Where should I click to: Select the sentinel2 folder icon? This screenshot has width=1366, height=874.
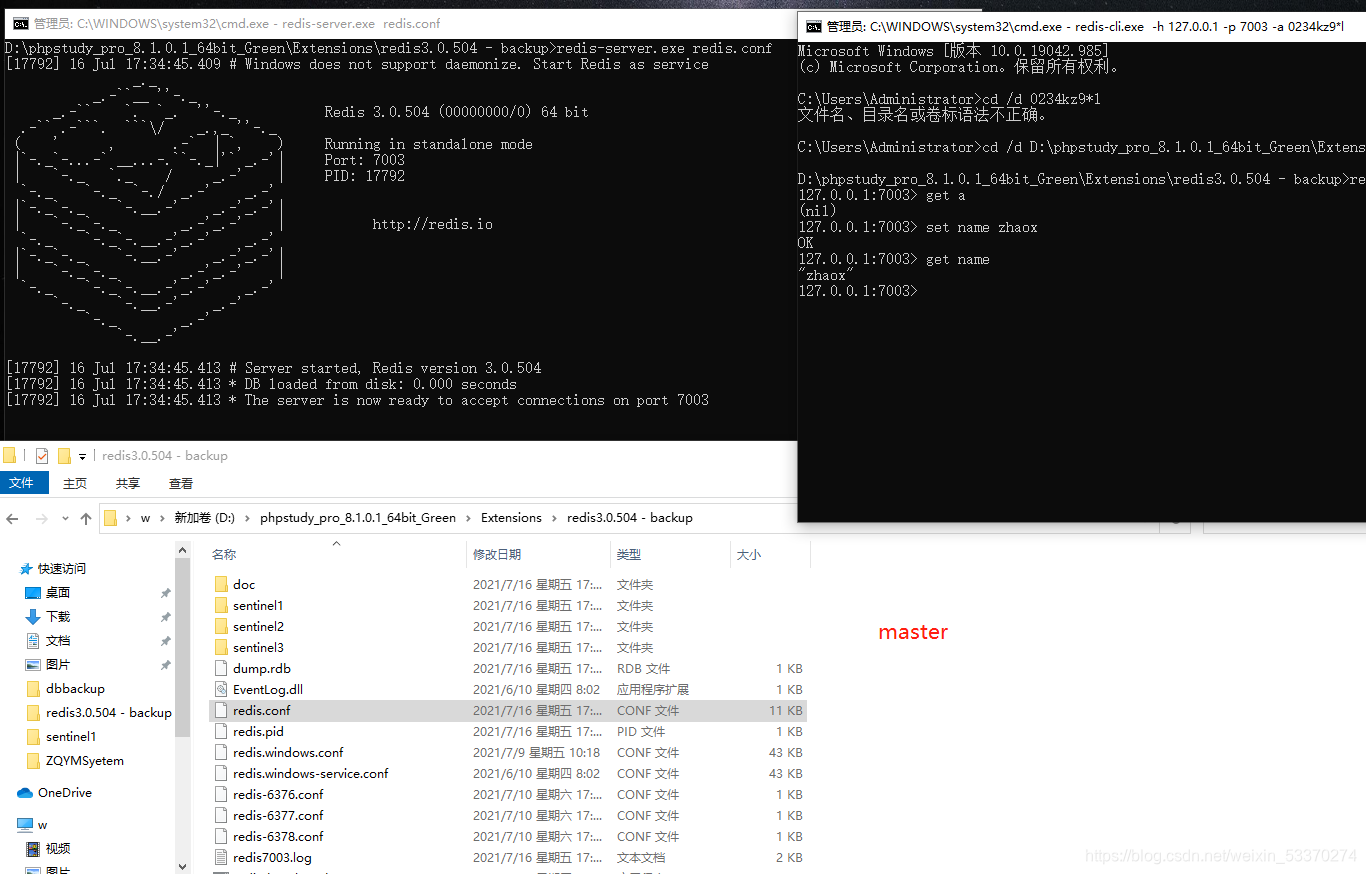click(221, 626)
